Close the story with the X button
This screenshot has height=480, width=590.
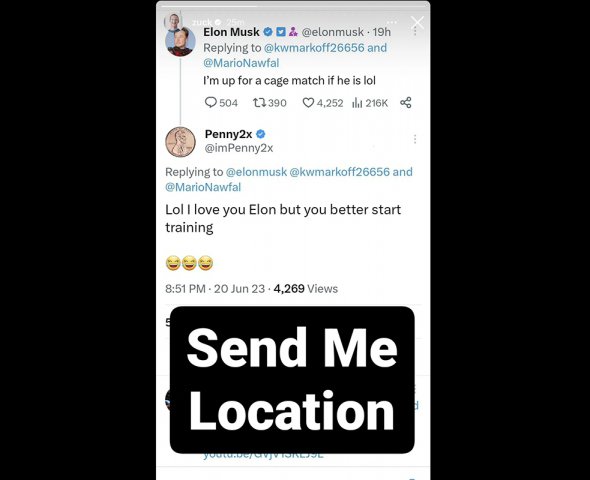point(417,23)
